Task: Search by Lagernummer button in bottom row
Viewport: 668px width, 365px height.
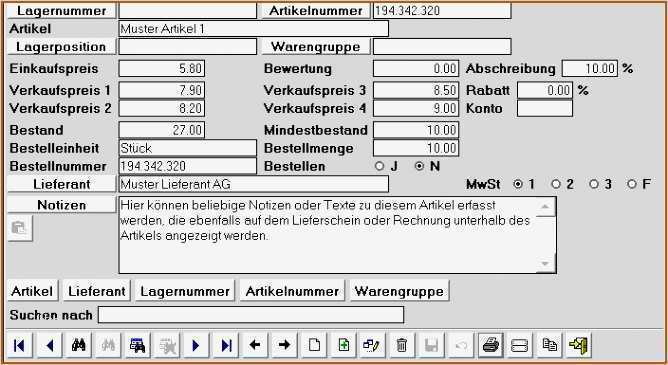Action: [x=185, y=291]
